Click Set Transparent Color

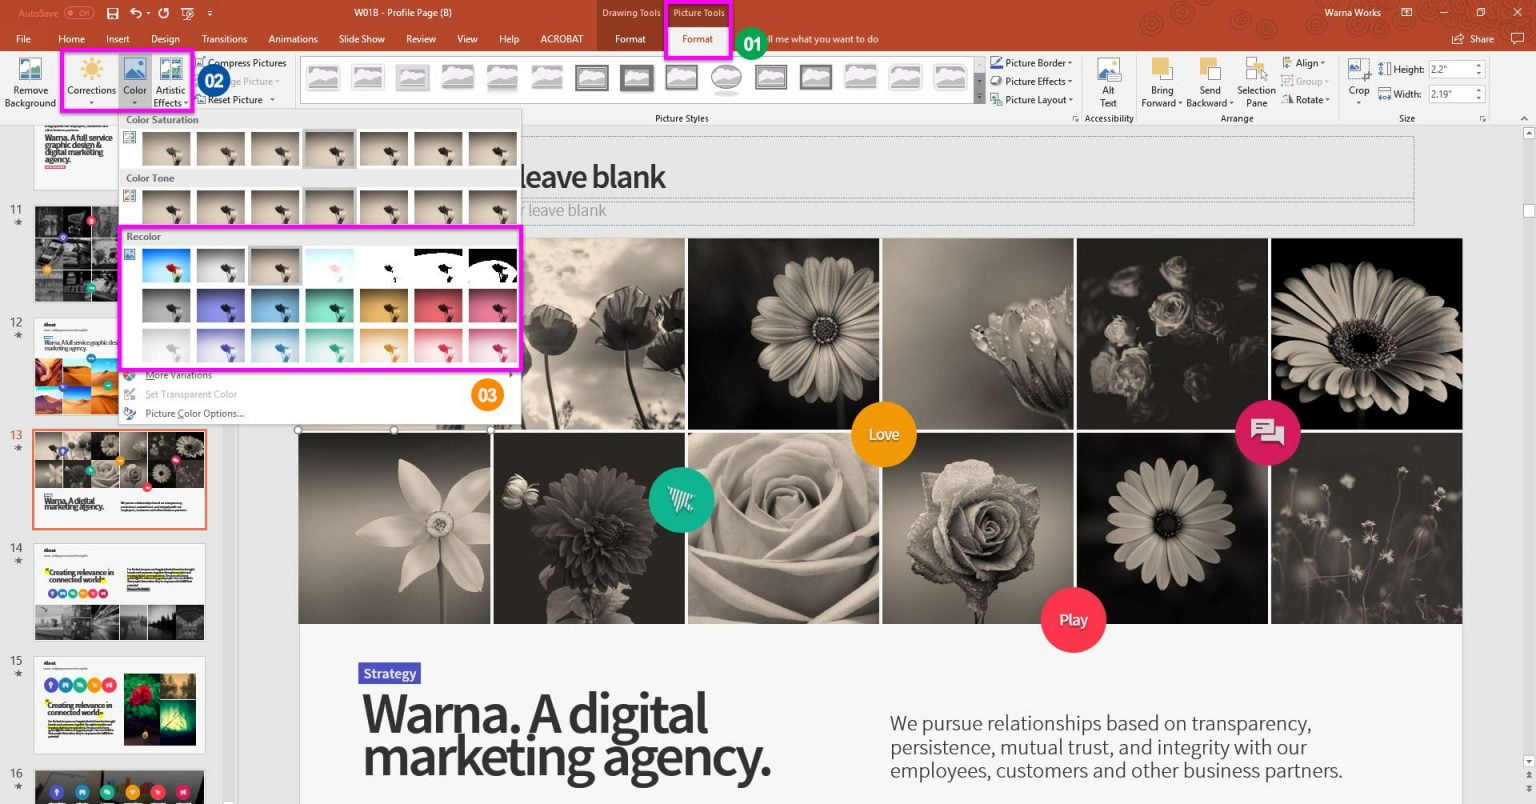click(190, 393)
